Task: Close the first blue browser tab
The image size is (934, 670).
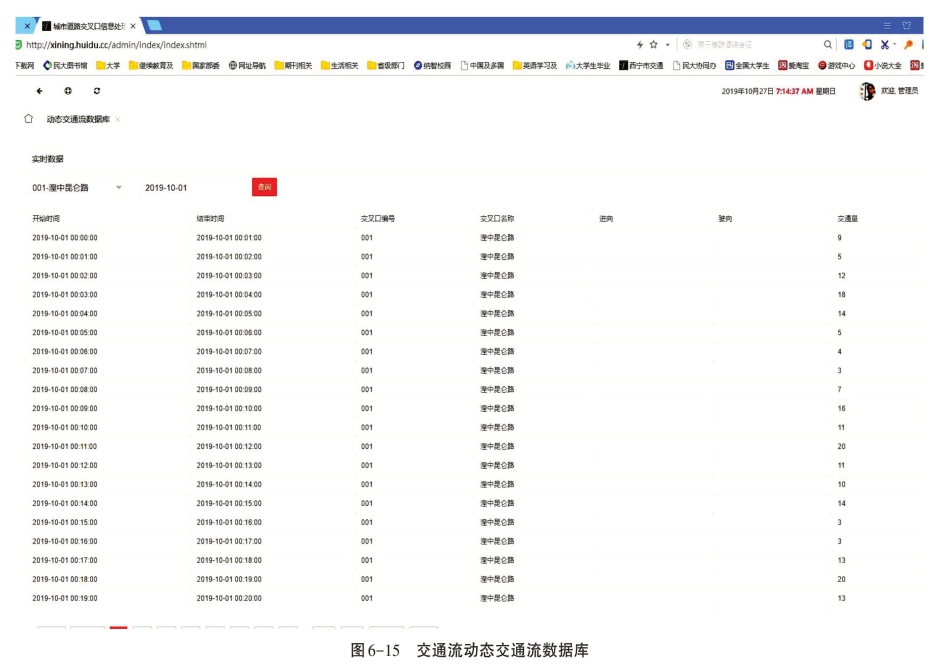Action: tap(27, 26)
